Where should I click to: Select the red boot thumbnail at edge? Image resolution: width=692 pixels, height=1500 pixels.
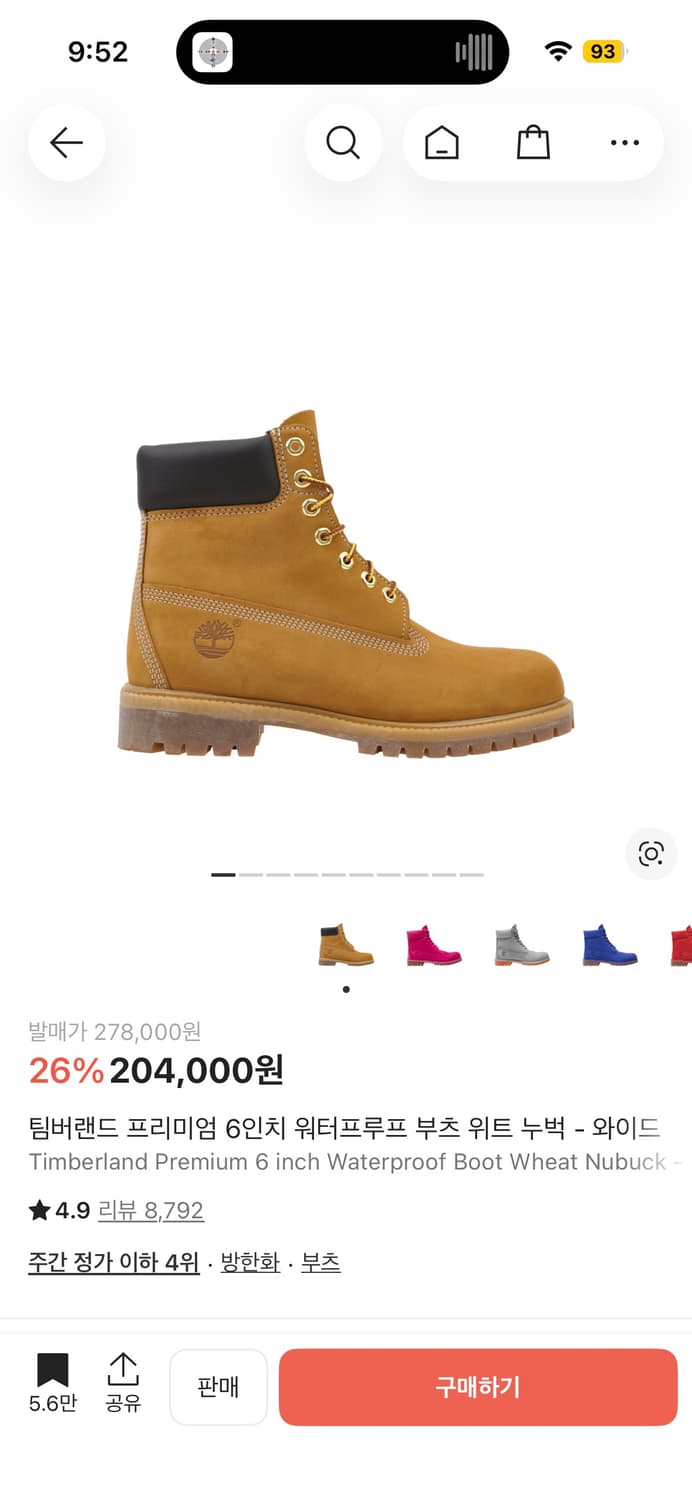click(x=681, y=945)
